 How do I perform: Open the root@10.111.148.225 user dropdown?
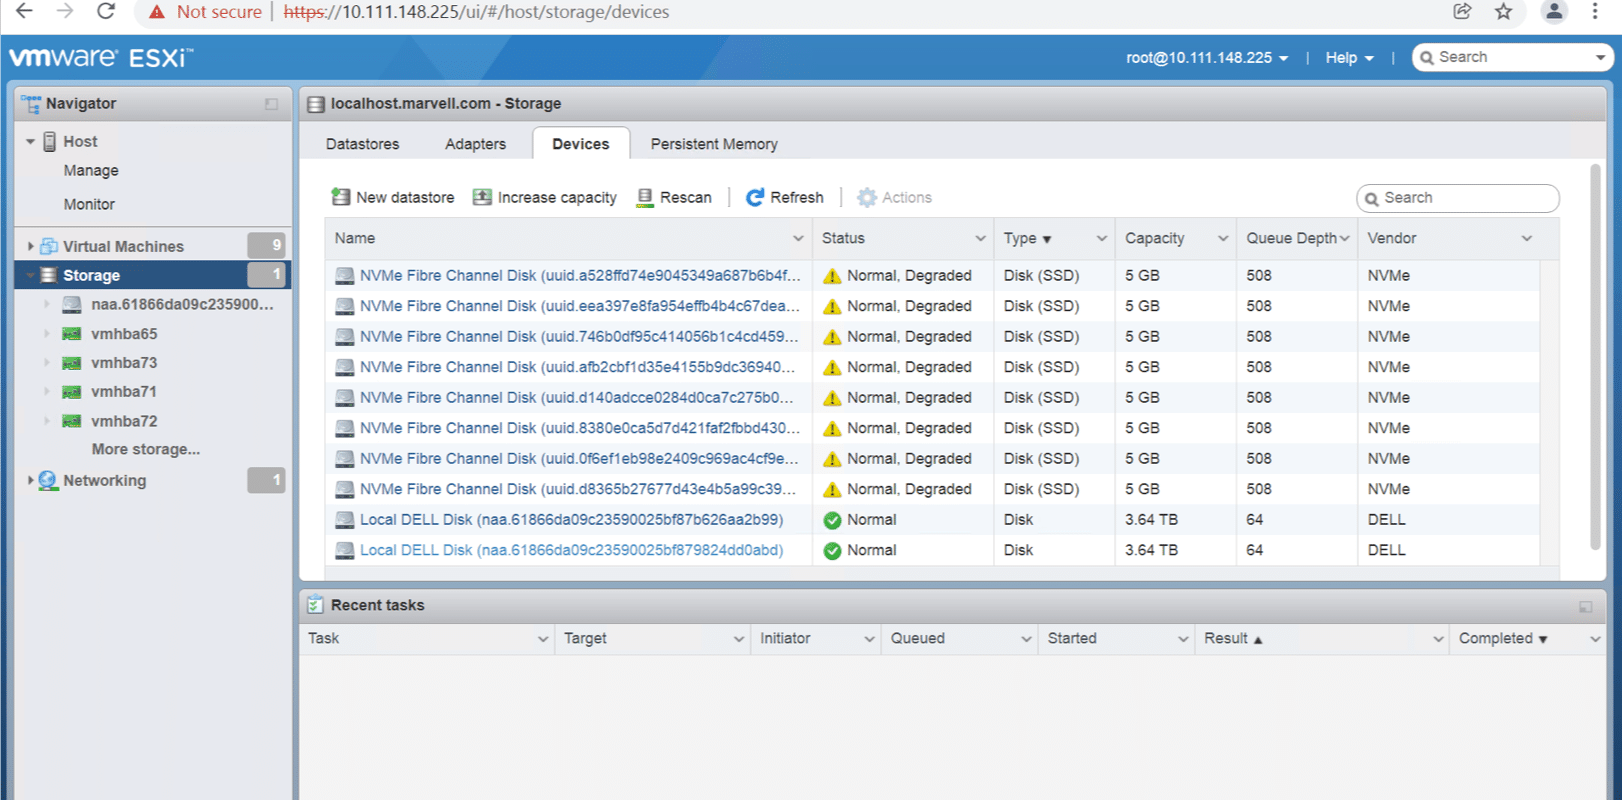(1207, 58)
